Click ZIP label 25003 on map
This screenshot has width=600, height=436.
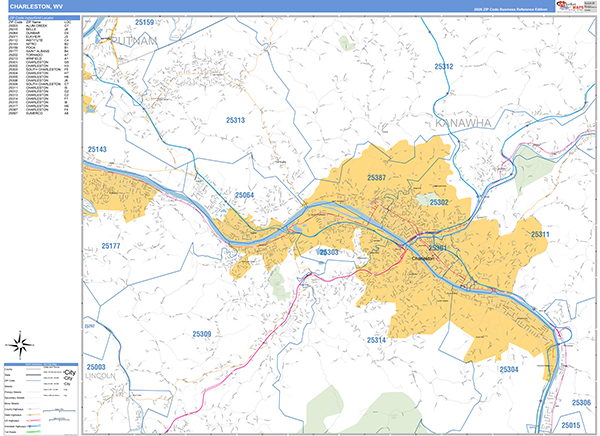point(96,367)
